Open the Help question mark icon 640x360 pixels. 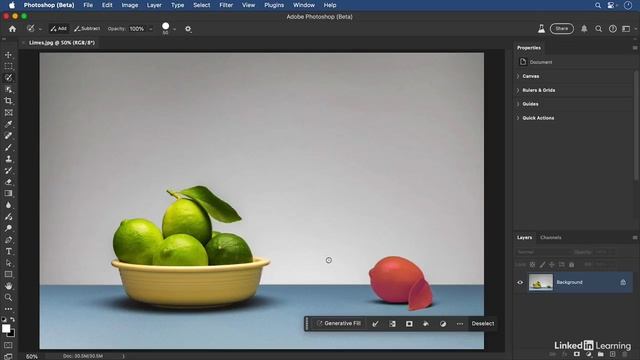(613, 29)
